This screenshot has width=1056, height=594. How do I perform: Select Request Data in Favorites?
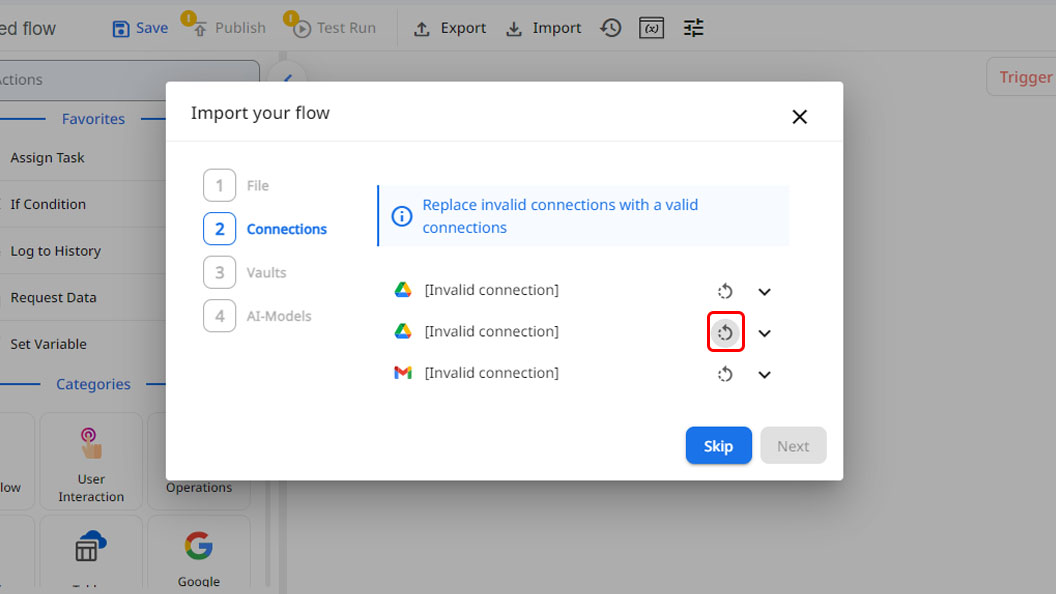53,298
